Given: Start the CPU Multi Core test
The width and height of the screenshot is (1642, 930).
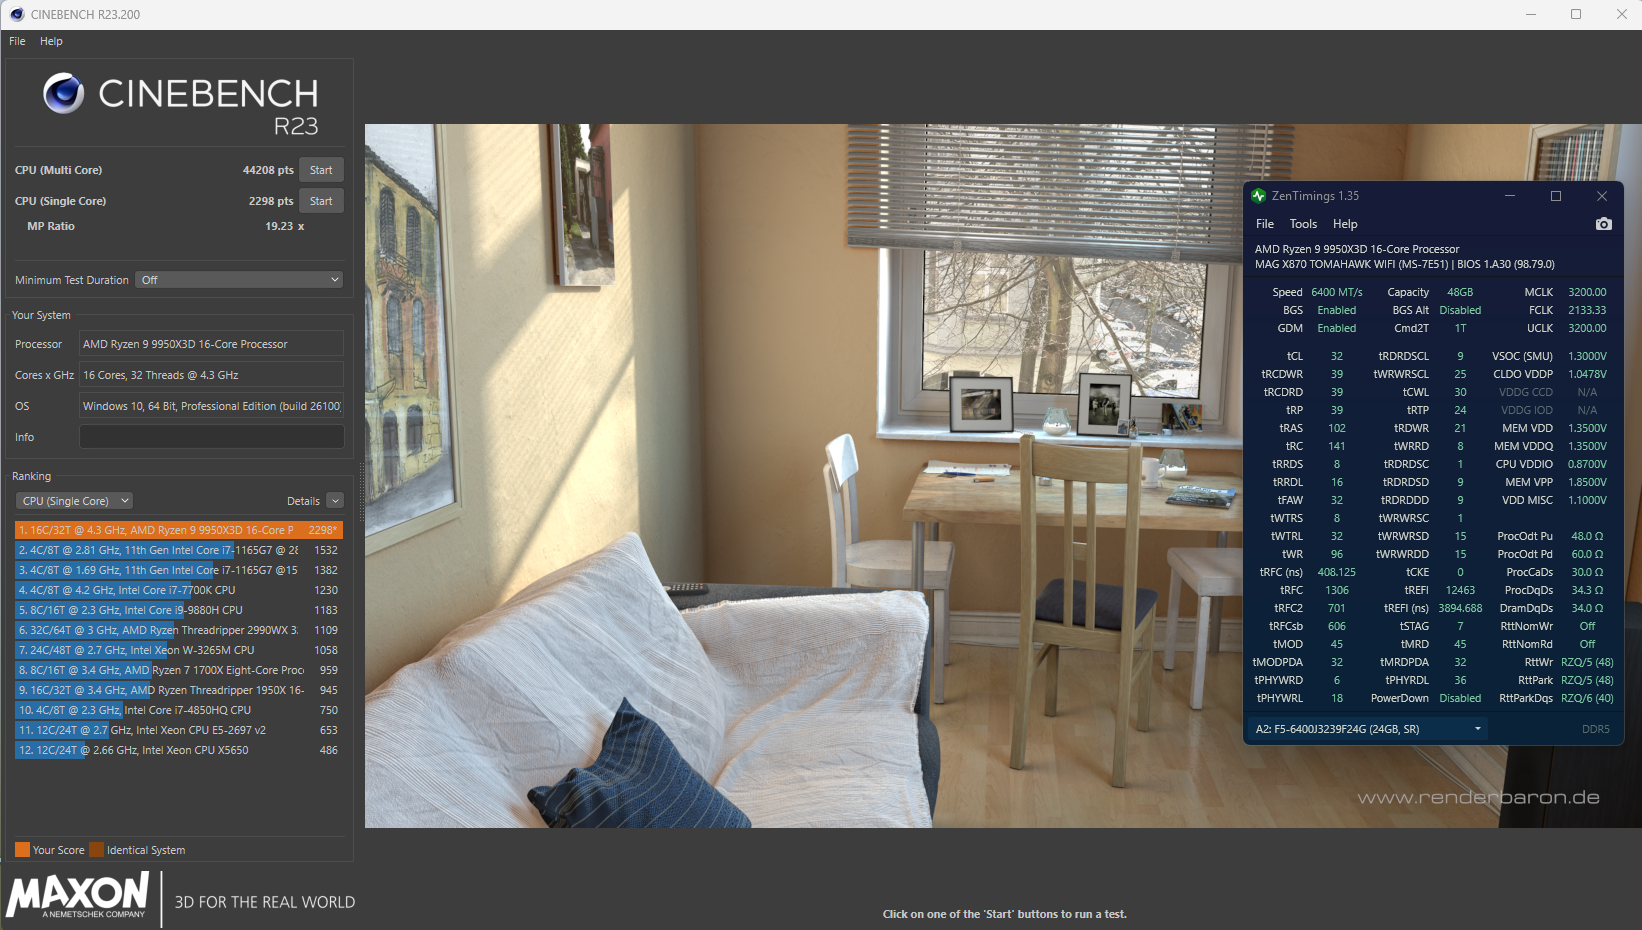Looking at the screenshot, I should (x=321, y=170).
